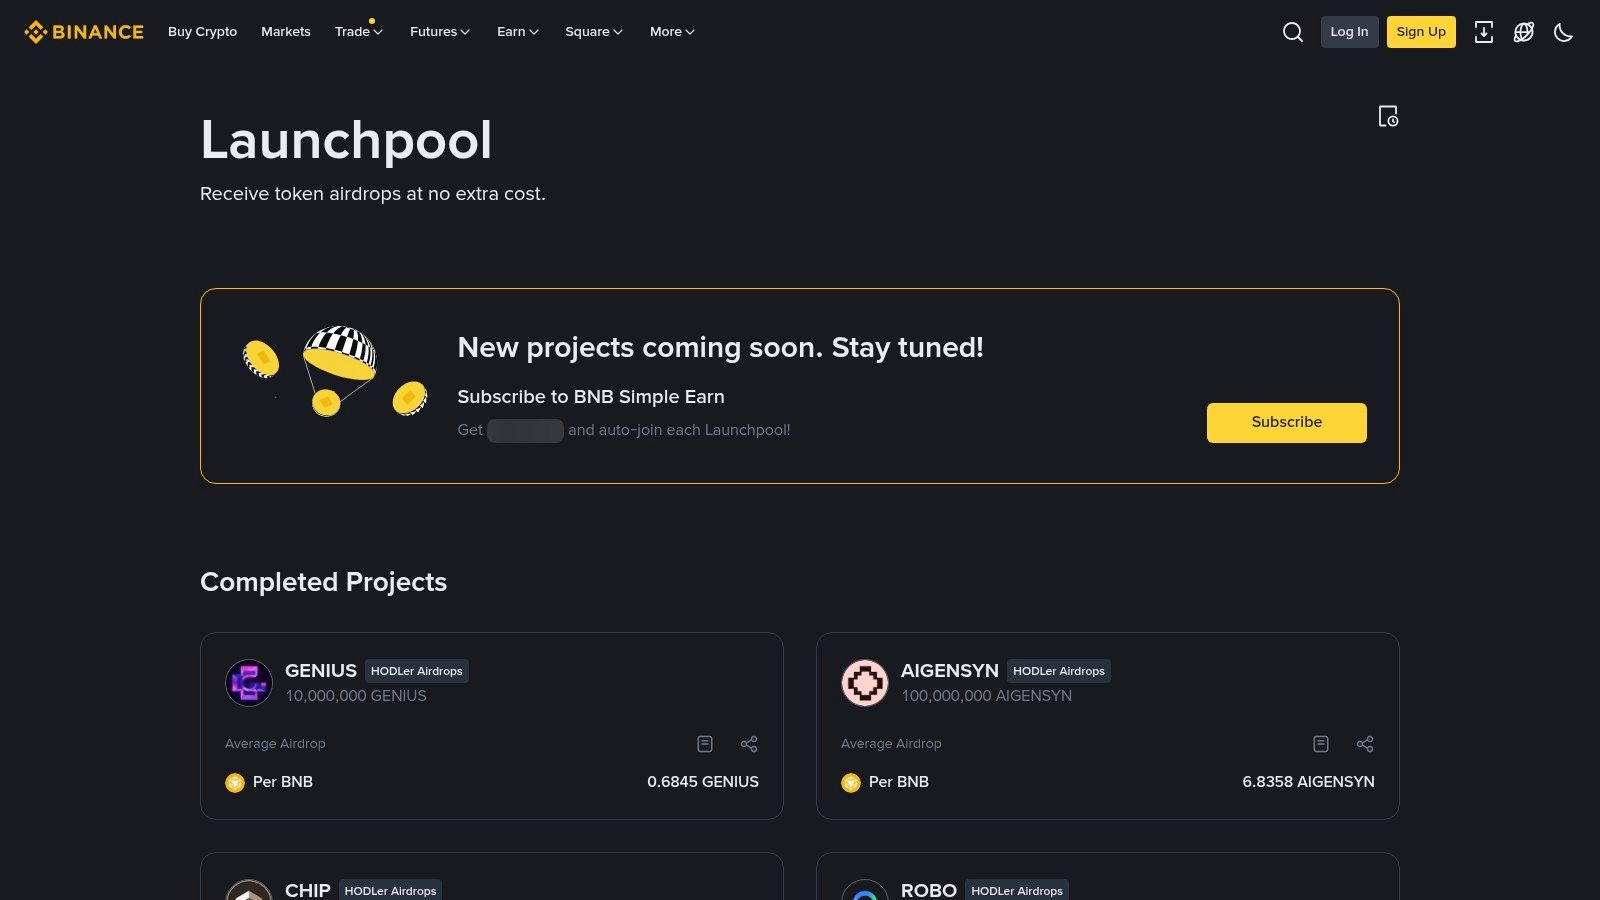Open the GENIUS project title

coord(321,671)
